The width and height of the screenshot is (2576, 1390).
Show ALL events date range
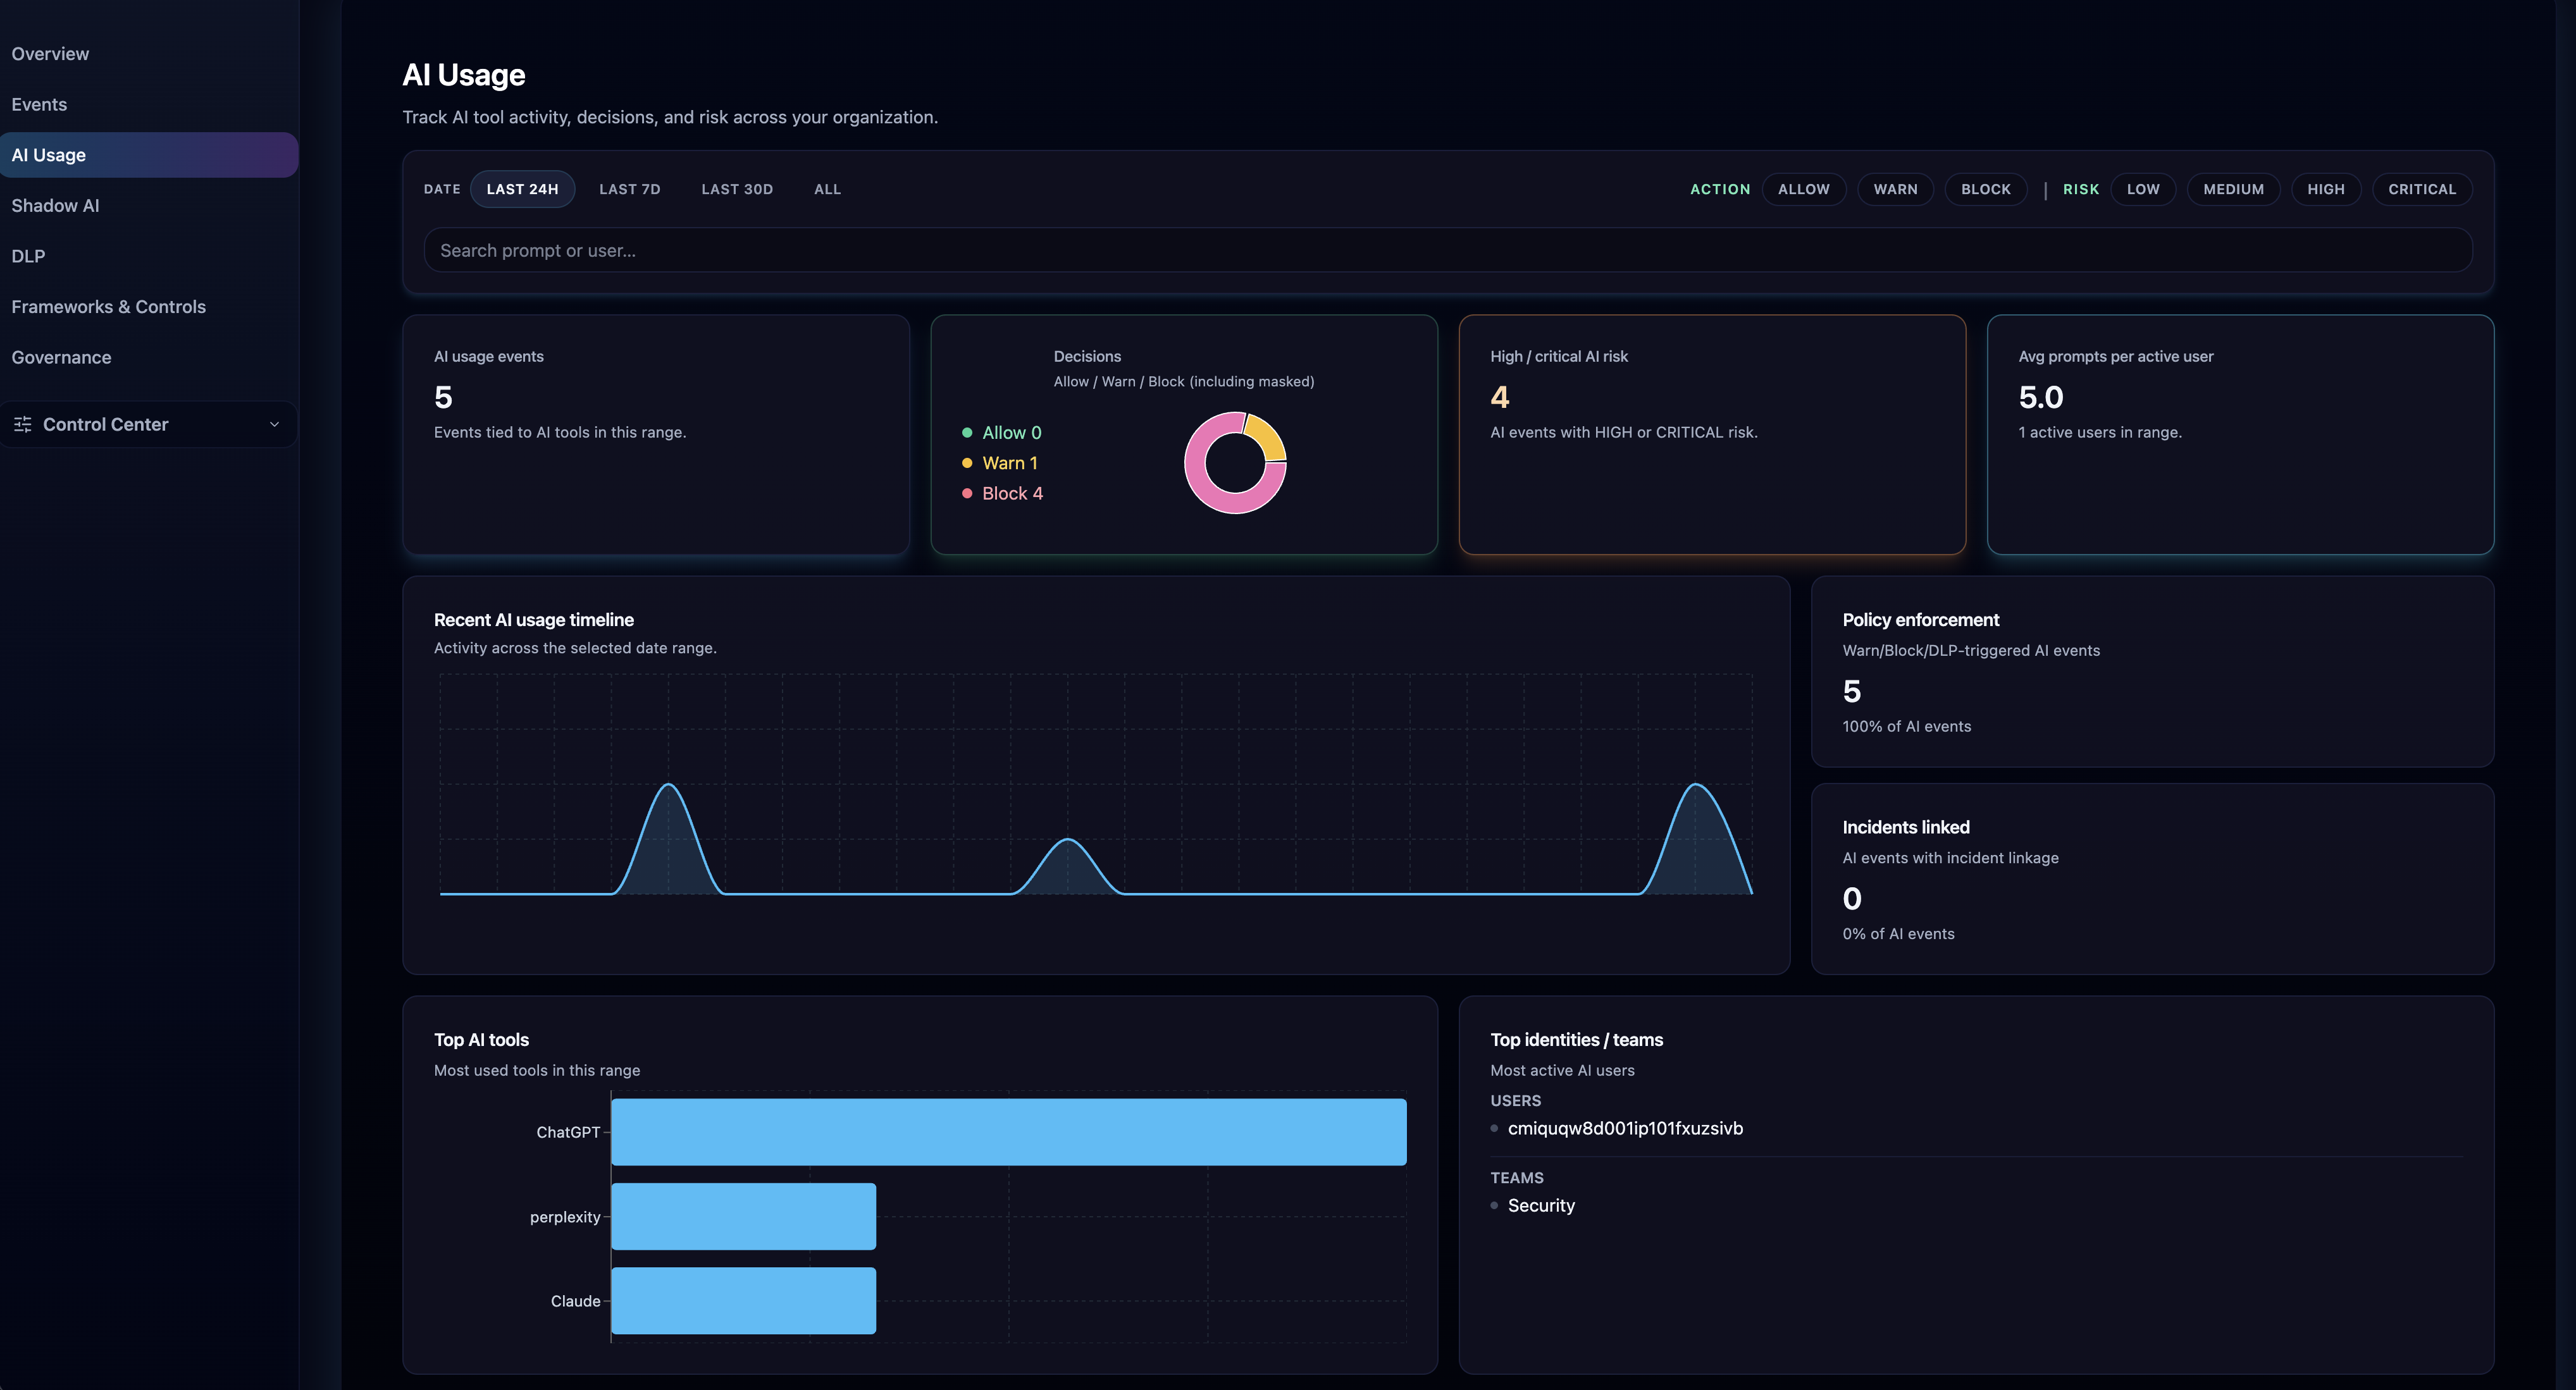click(827, 189)
